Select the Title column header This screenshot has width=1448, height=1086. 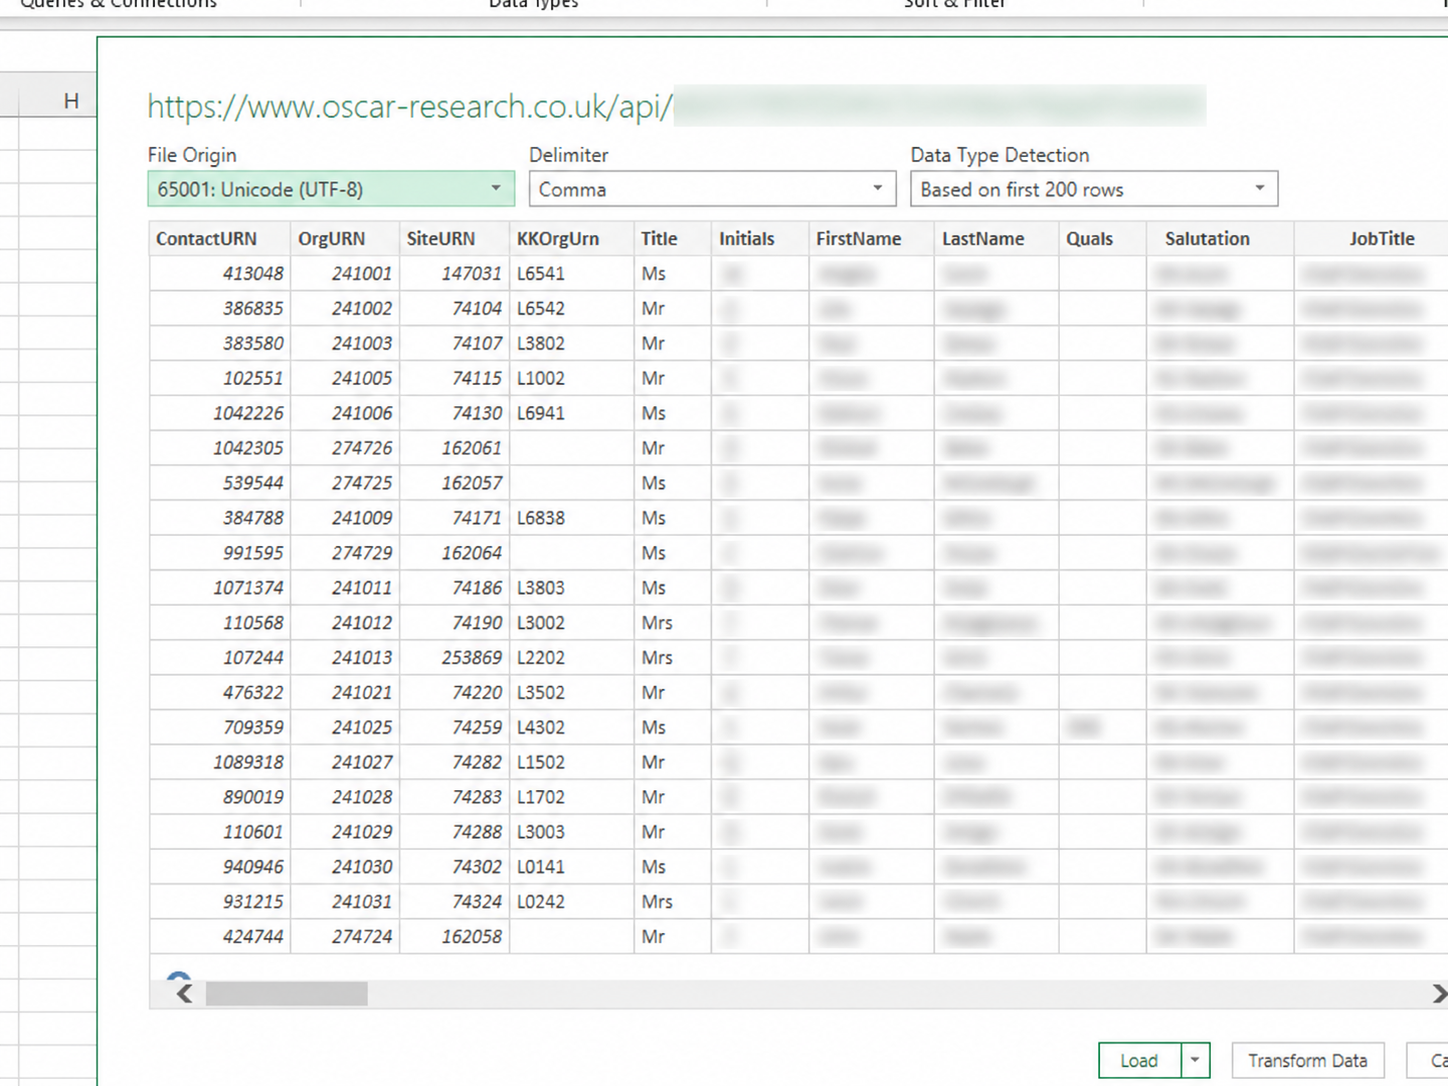673,239
